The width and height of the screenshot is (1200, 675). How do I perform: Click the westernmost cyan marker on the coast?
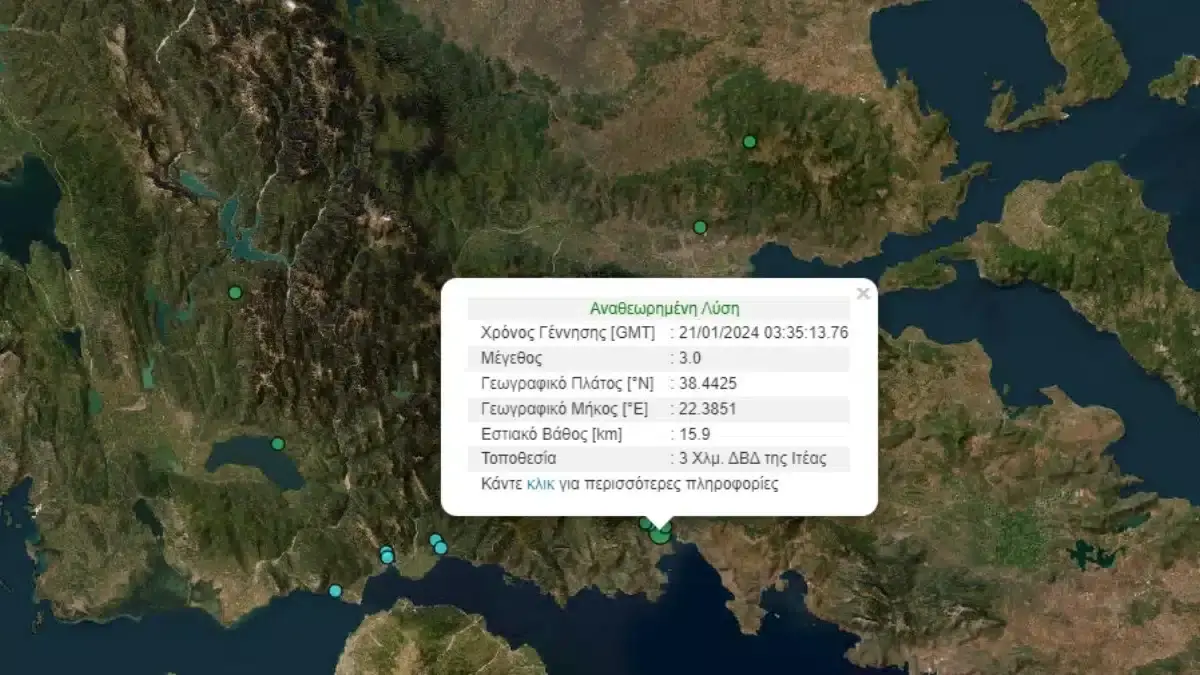click(335, 591)
